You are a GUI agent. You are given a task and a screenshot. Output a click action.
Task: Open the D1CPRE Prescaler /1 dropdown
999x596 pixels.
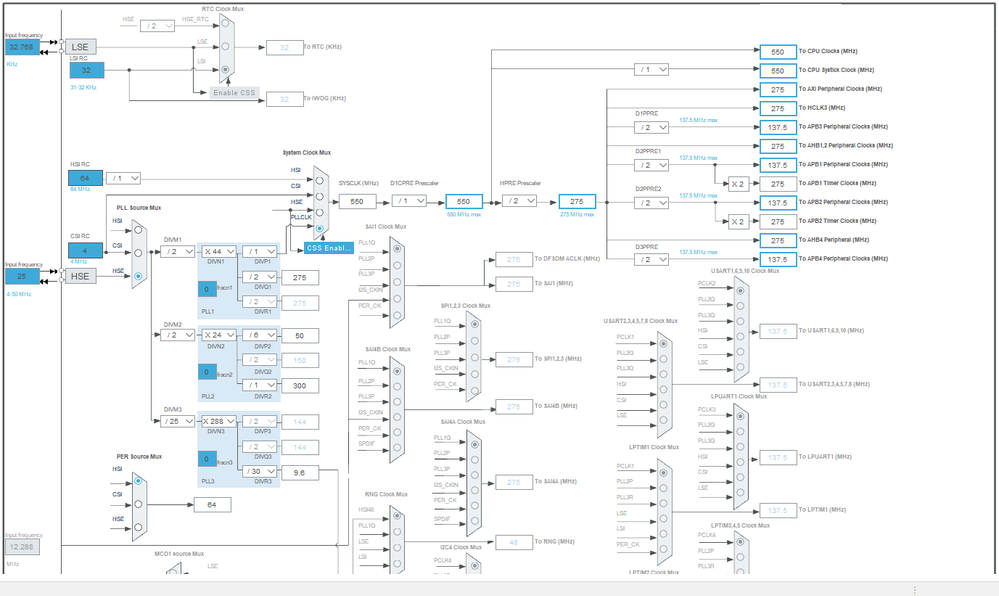[x=409, y=201]
